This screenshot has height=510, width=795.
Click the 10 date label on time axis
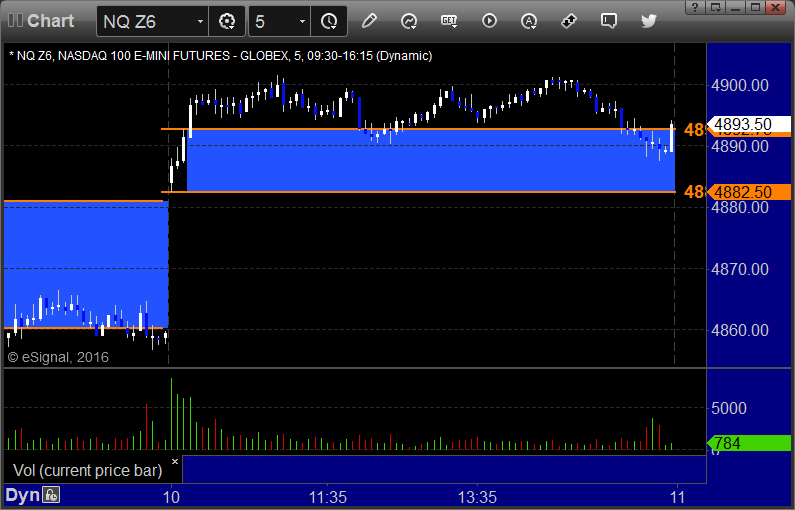[x=171, y=497]
